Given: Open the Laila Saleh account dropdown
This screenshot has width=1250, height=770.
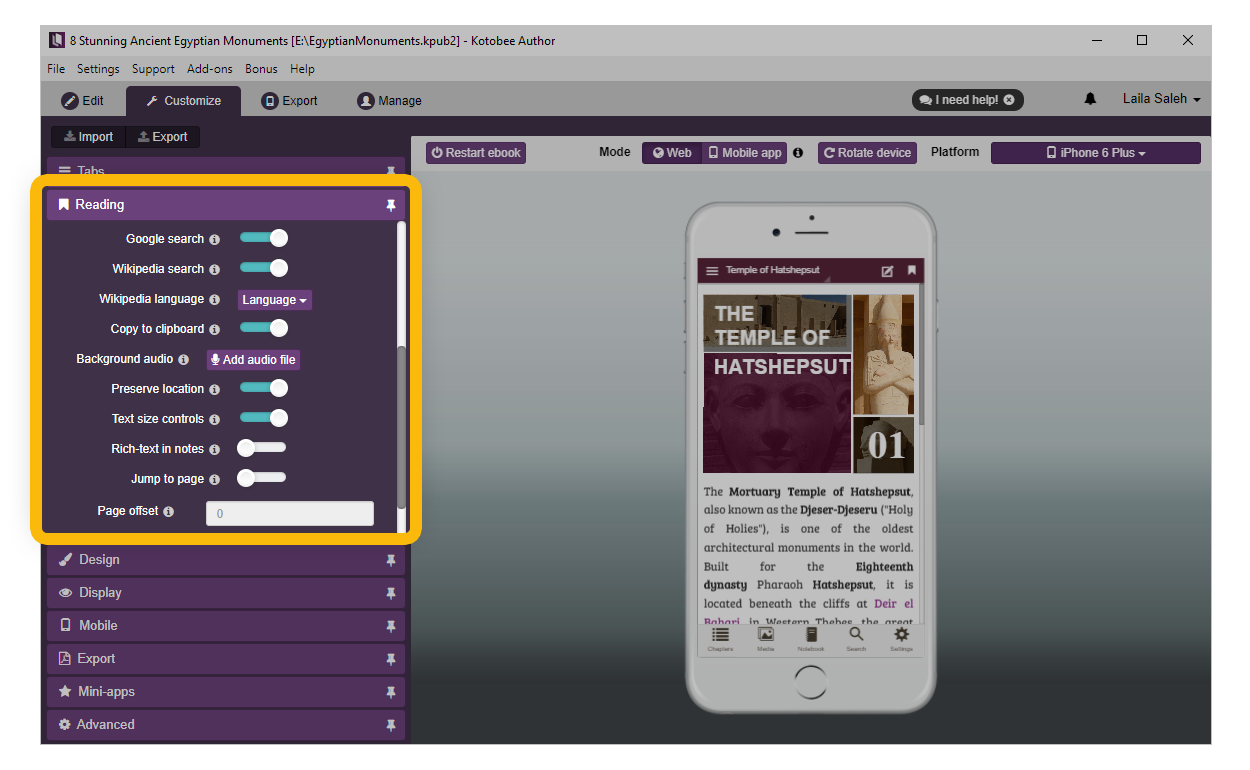Looking at the screenshot, I should pos(1161,99).
